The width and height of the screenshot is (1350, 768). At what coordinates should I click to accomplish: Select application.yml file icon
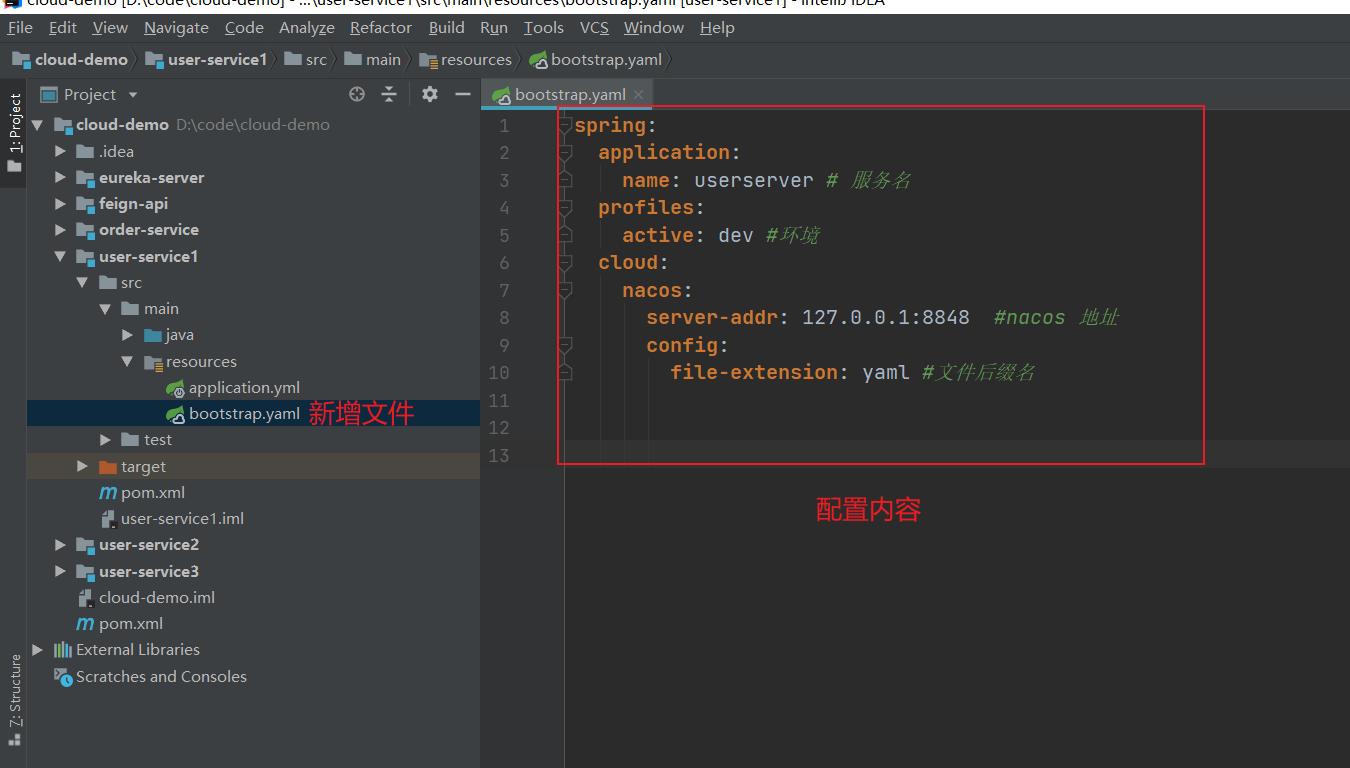point(175,388)
